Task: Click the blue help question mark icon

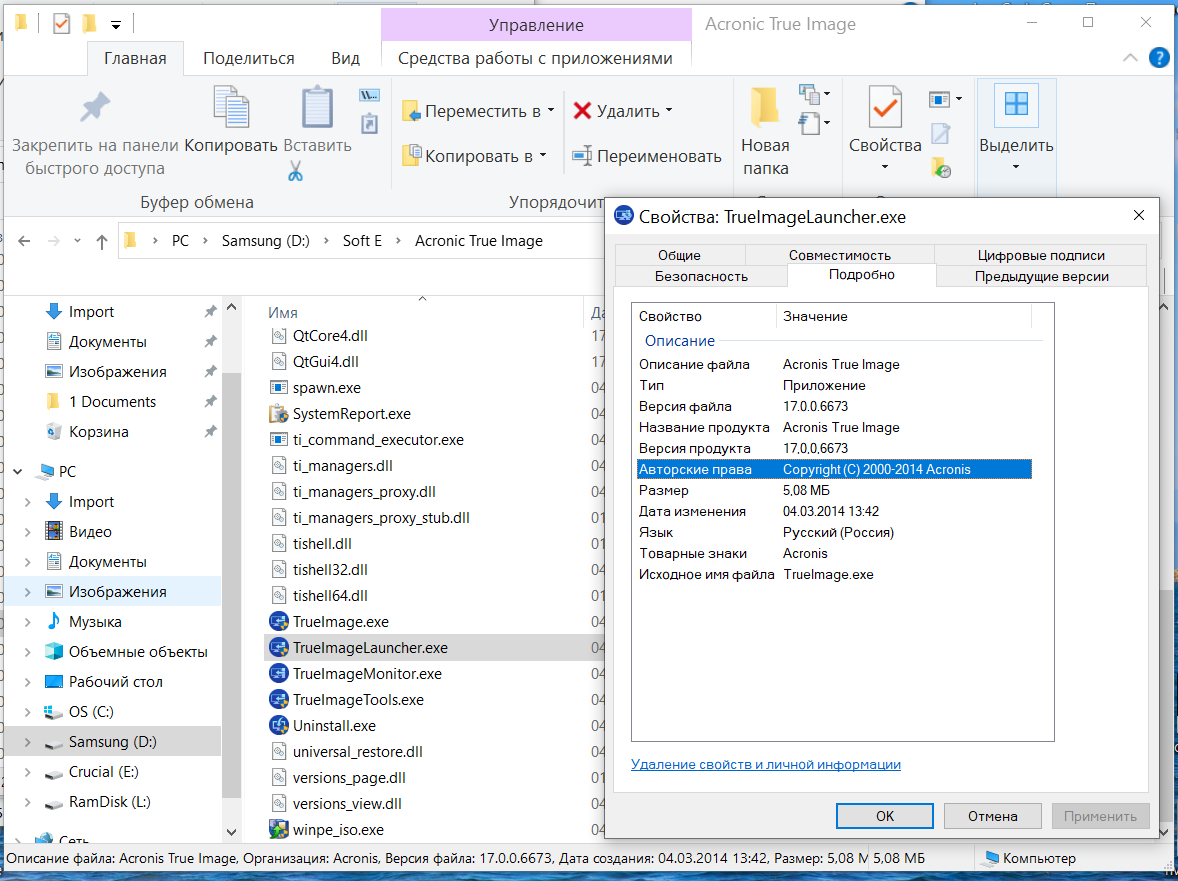Action: point(1159,58)
